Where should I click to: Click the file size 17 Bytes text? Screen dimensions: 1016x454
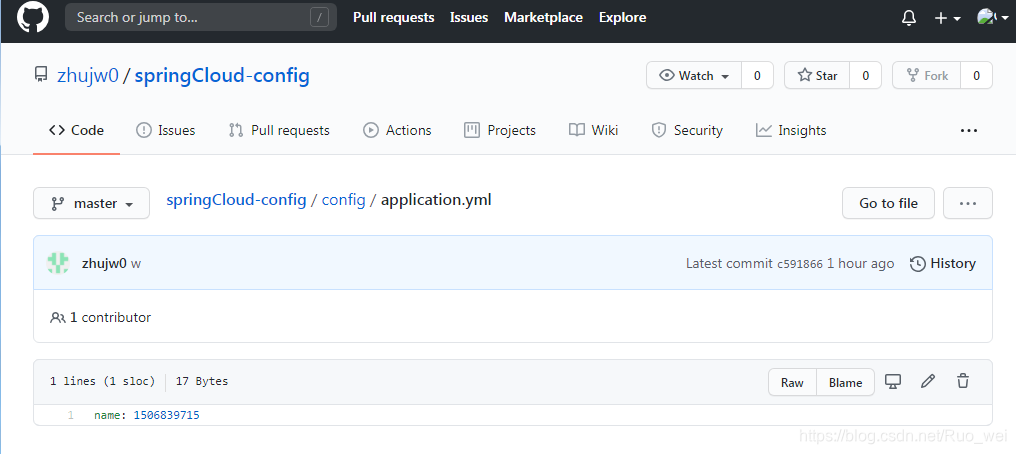coord(202,381)
